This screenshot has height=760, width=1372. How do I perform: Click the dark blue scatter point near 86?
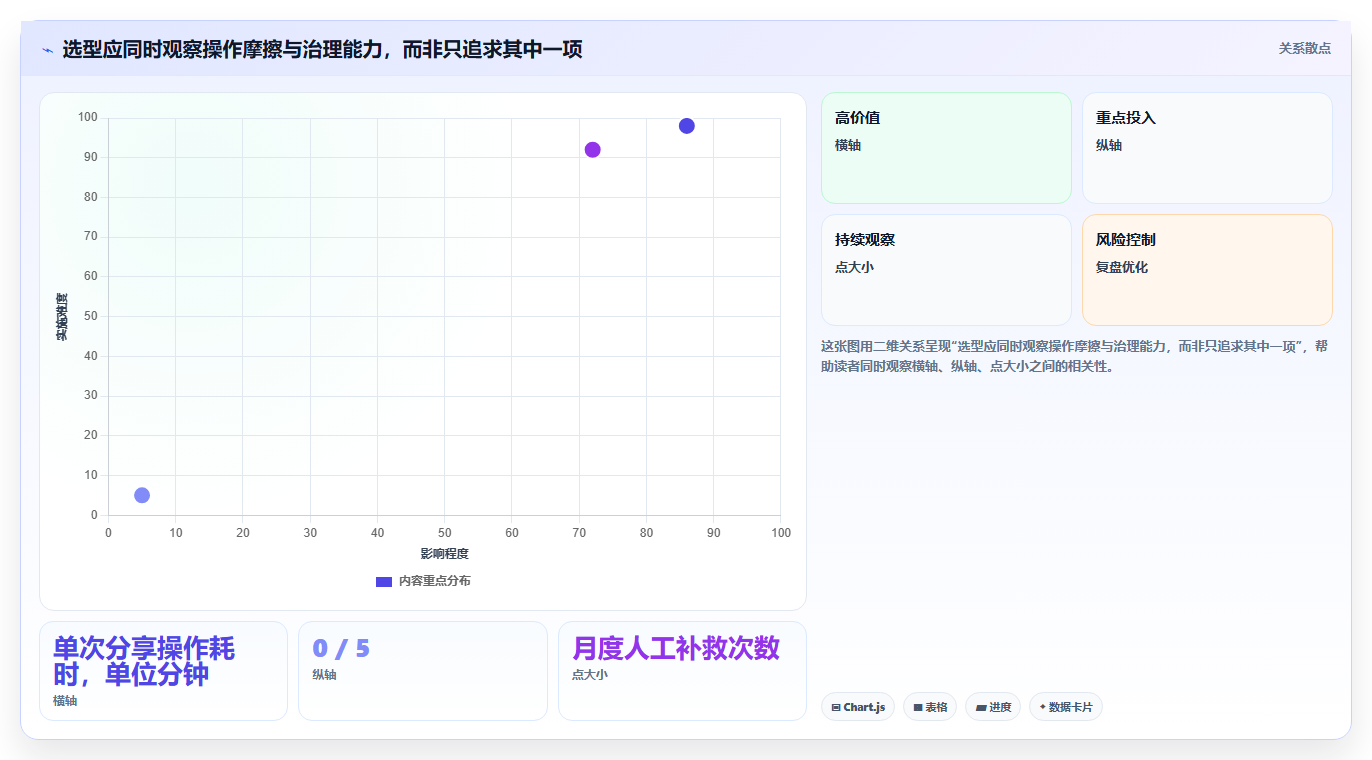point(686,126)
